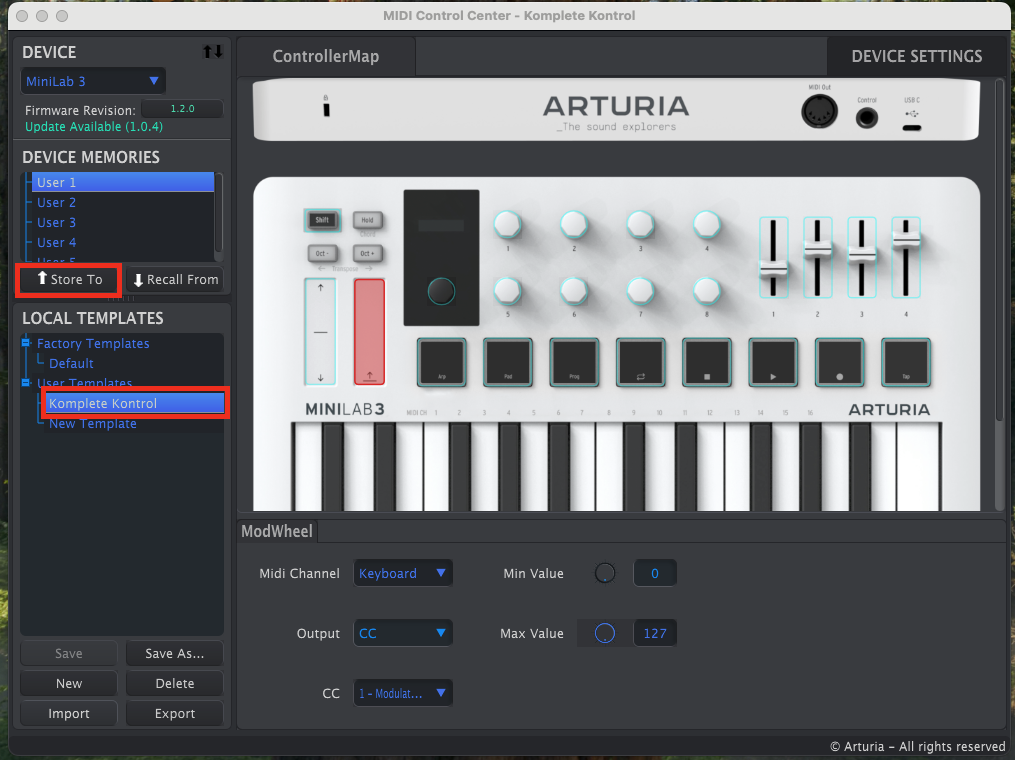Select the Komplete Kontrol template
Viewport: 1015px width, 760px height.
[135, 403]
